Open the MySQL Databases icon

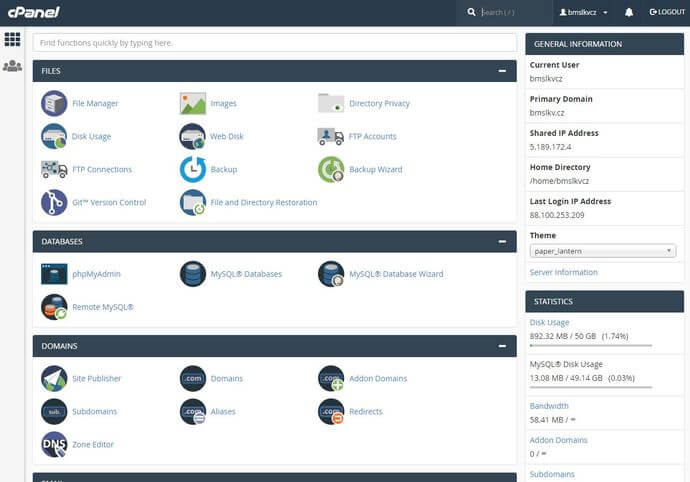[x=193, y=274]
